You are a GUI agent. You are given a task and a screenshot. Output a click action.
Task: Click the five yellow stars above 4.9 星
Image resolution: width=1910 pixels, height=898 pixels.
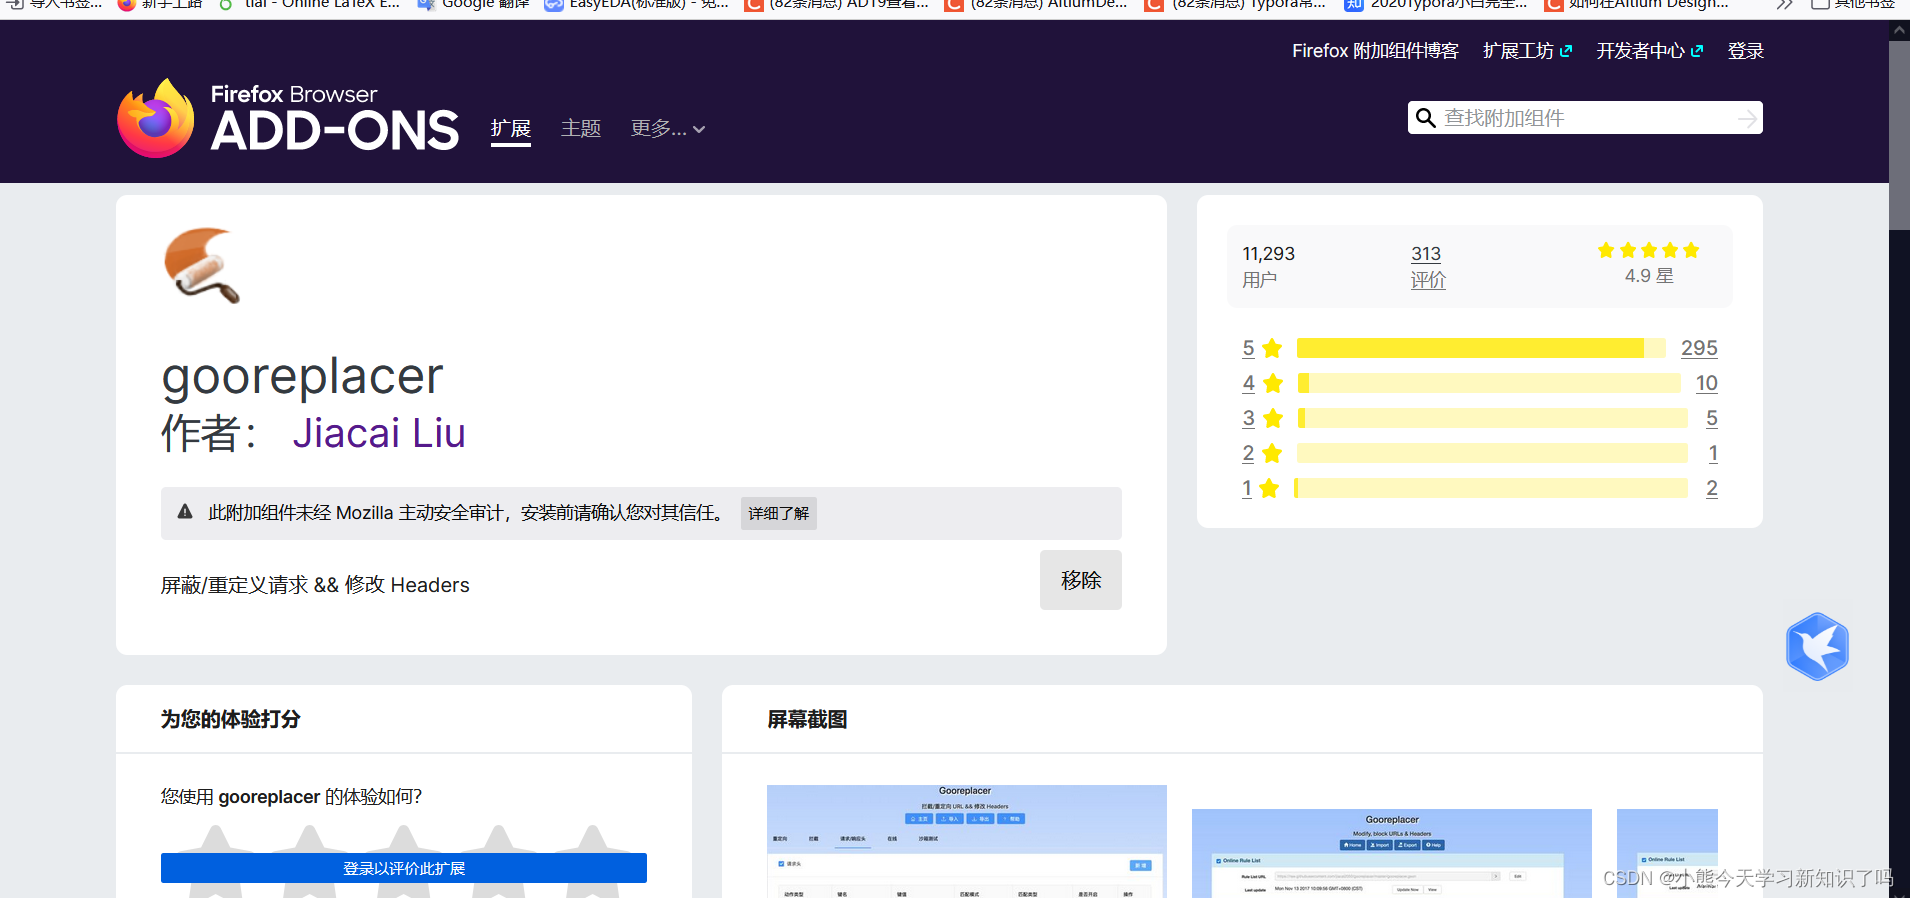coord(1649,250)
